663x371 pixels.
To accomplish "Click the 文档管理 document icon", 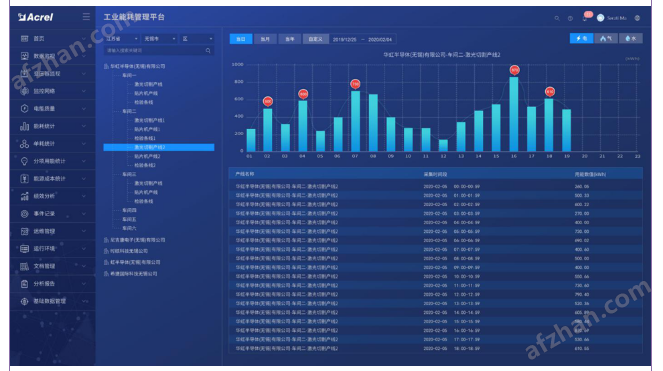I will [25, 266].
